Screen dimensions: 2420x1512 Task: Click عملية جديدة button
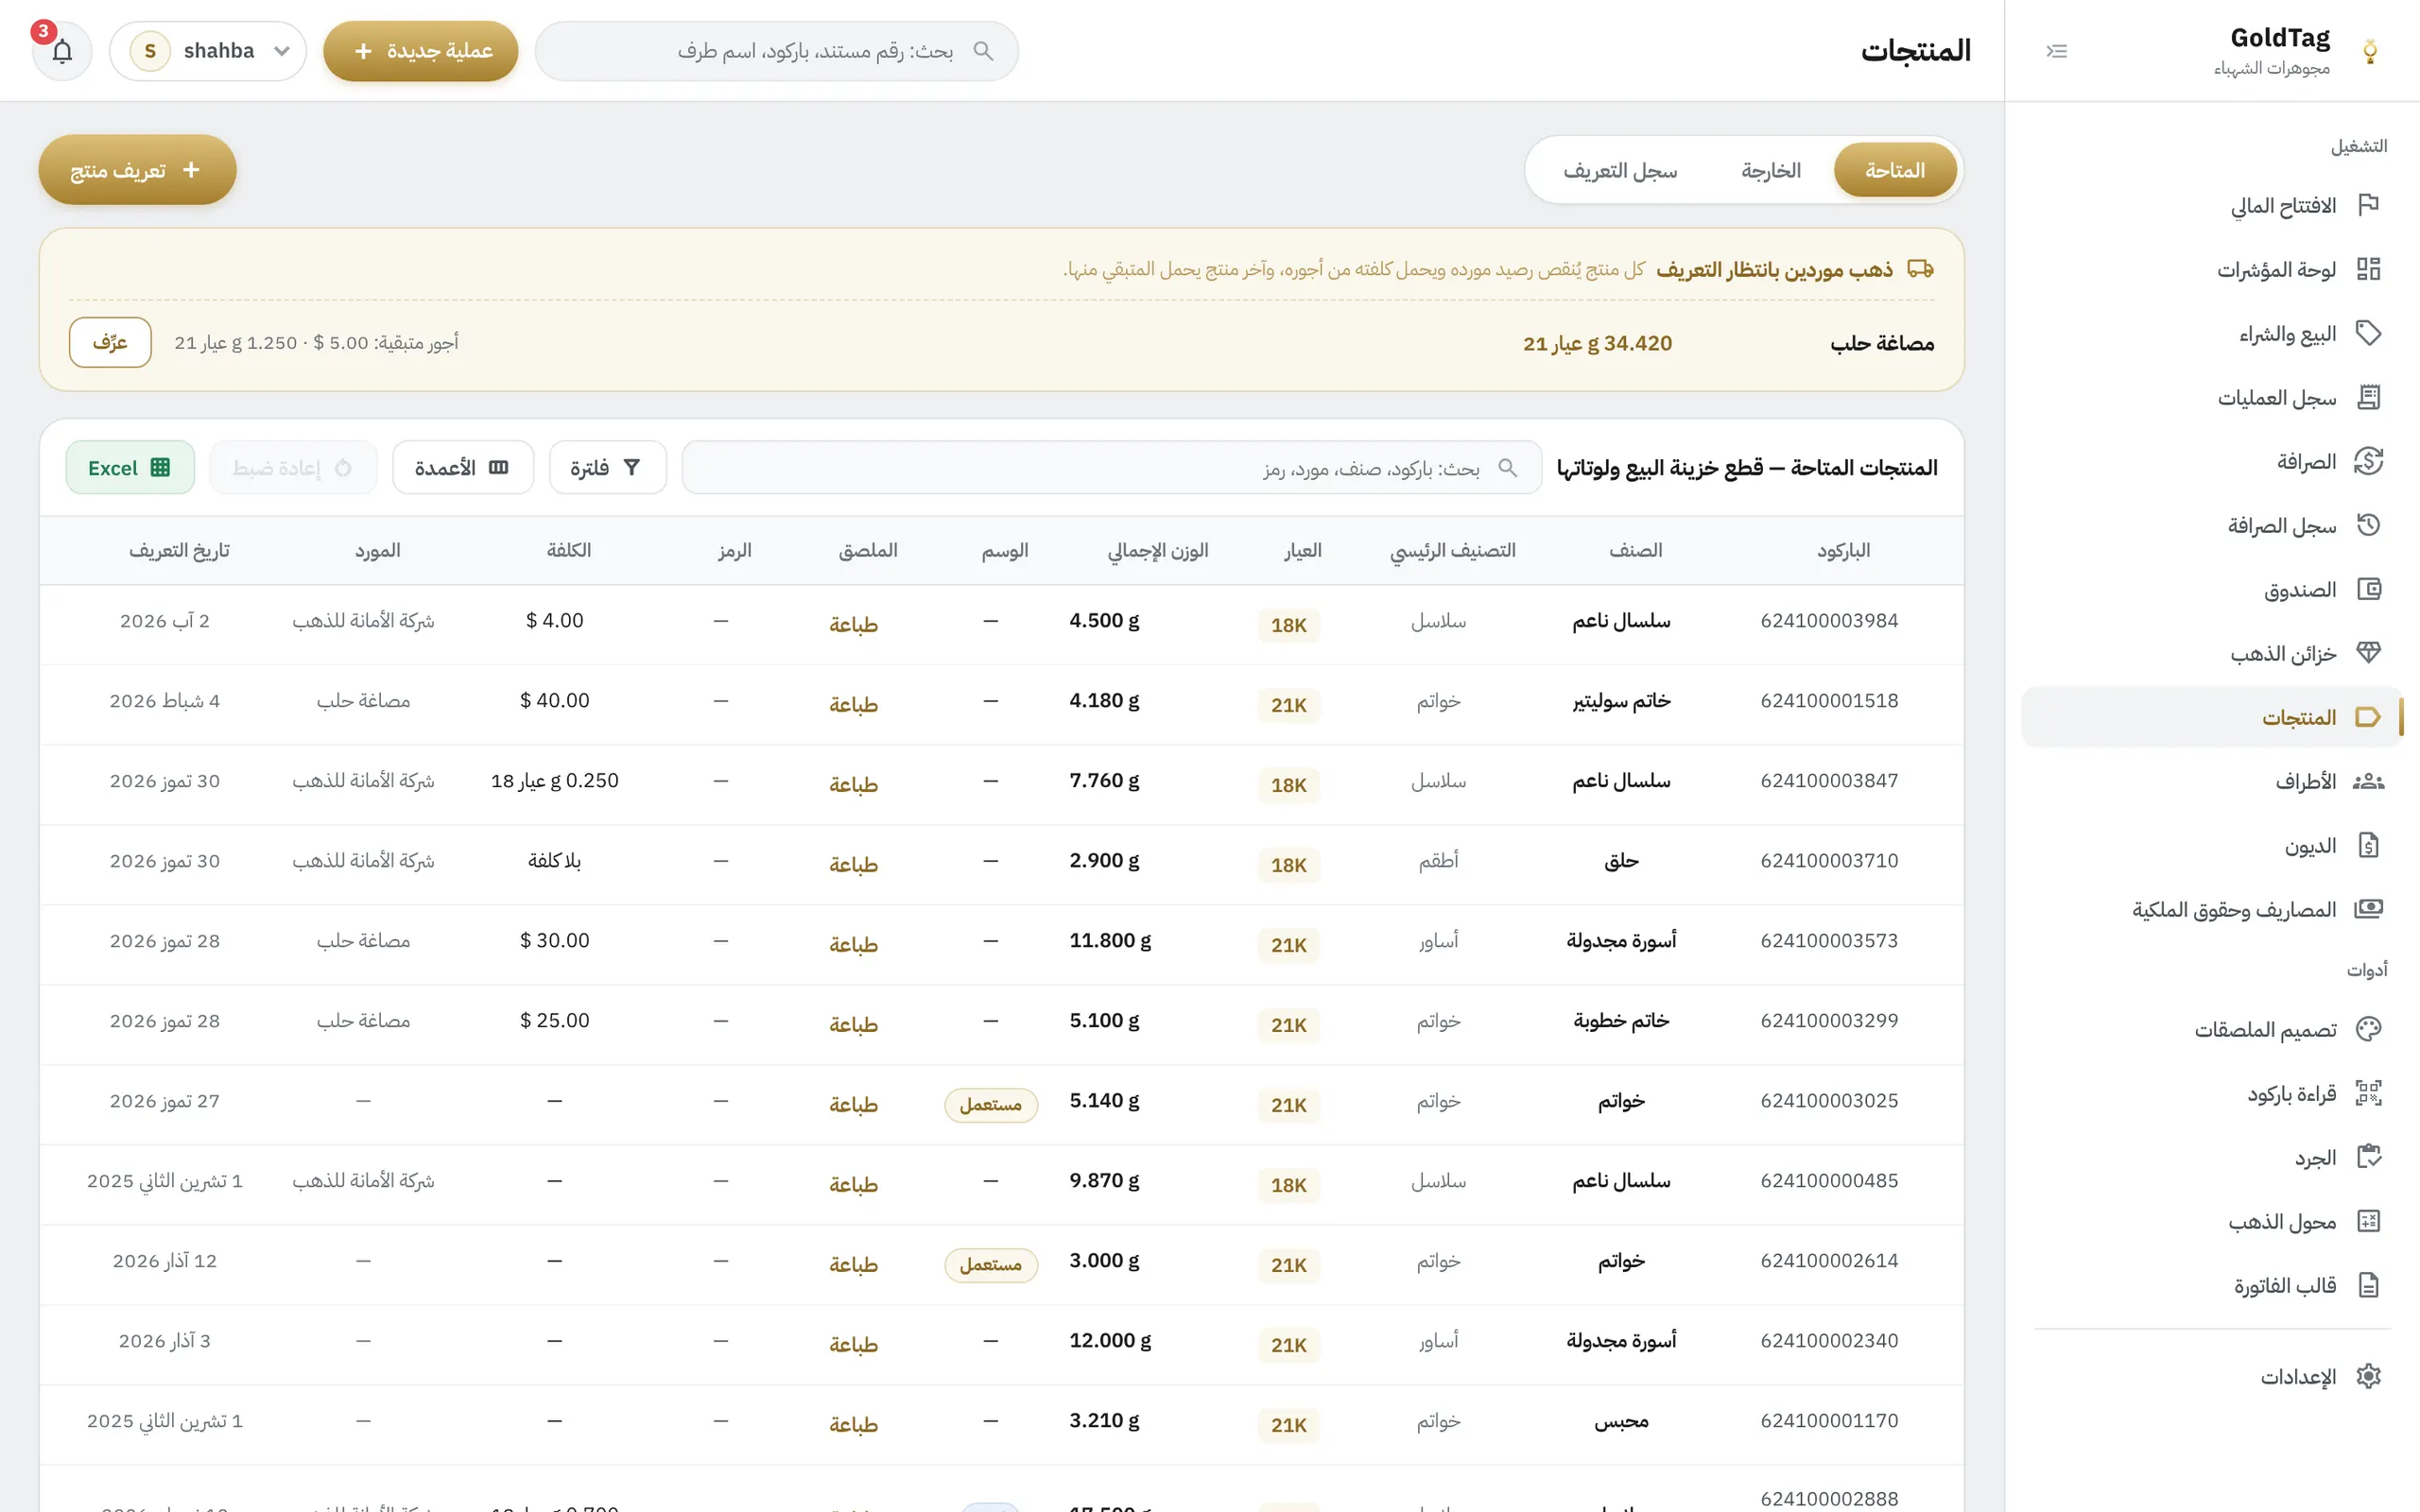coord(421,51)
